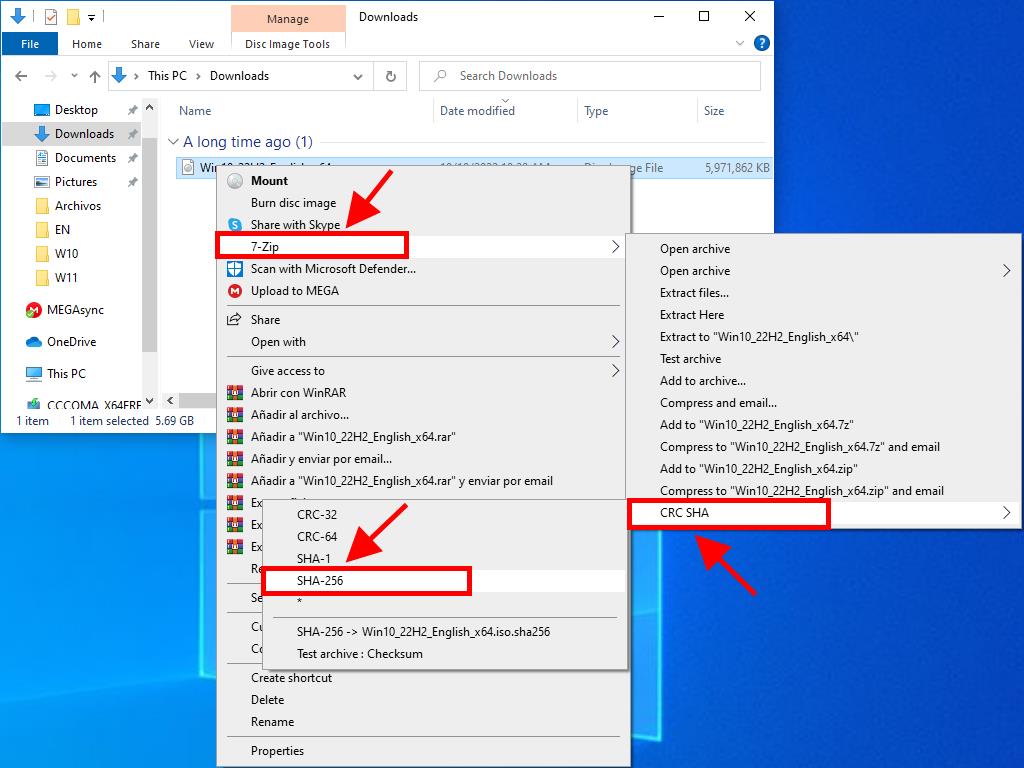Expand the Open with submenu arrow

(615, 342)
